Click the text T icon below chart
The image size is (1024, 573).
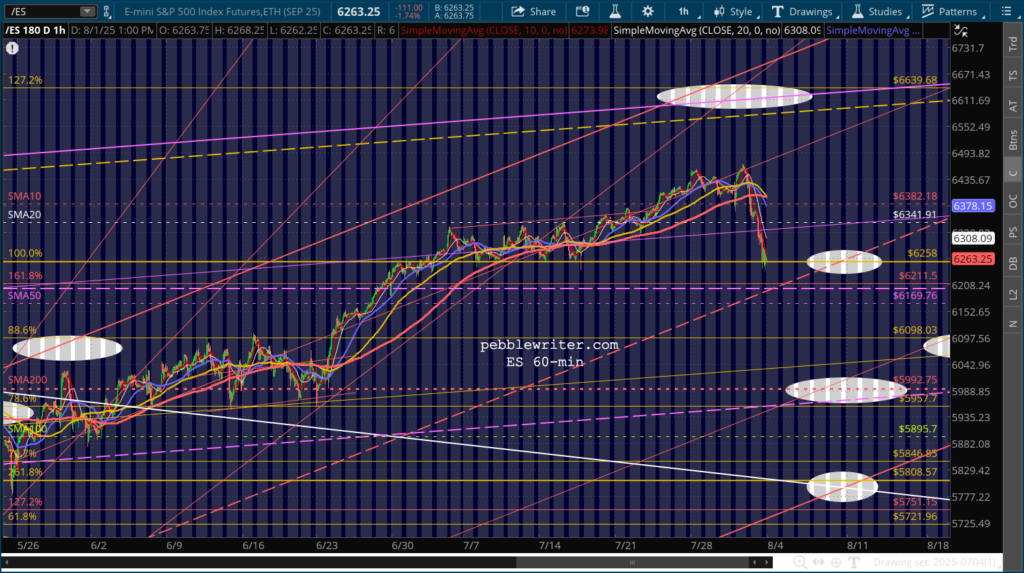(854, 562)
